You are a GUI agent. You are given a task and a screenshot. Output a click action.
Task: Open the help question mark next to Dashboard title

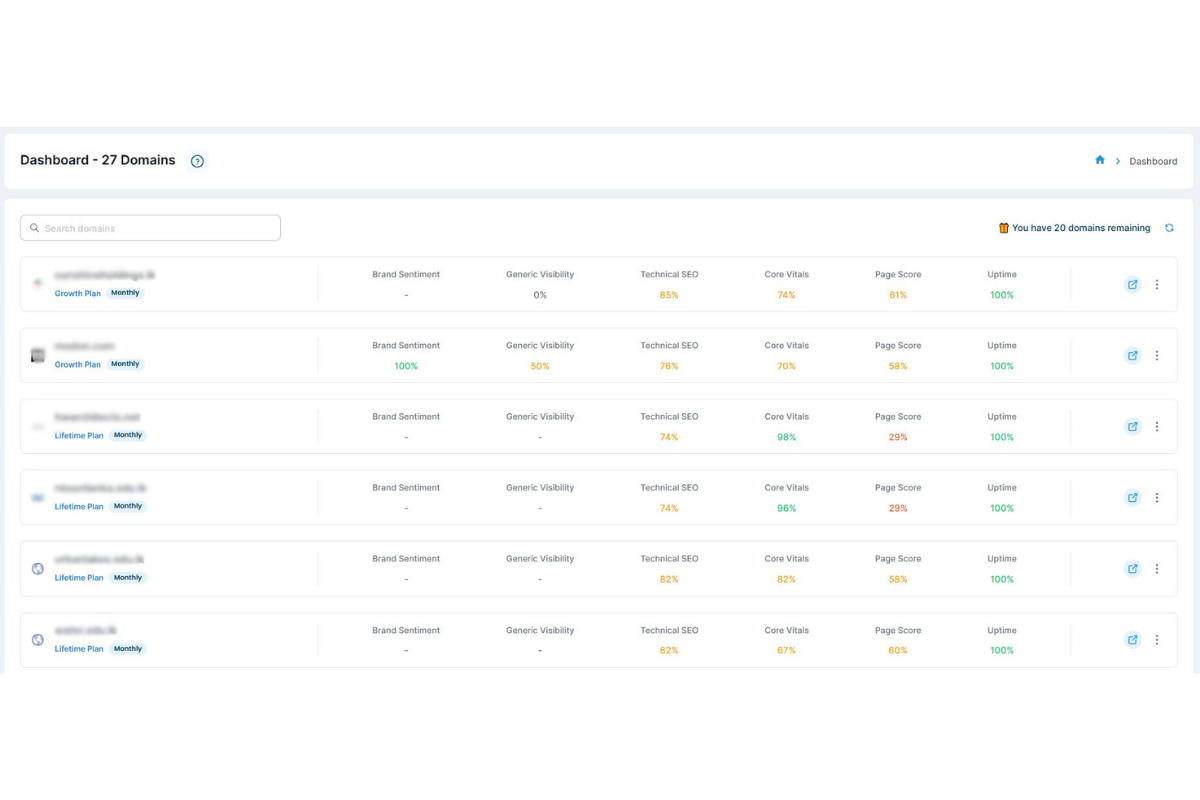[x=197, y=160]
